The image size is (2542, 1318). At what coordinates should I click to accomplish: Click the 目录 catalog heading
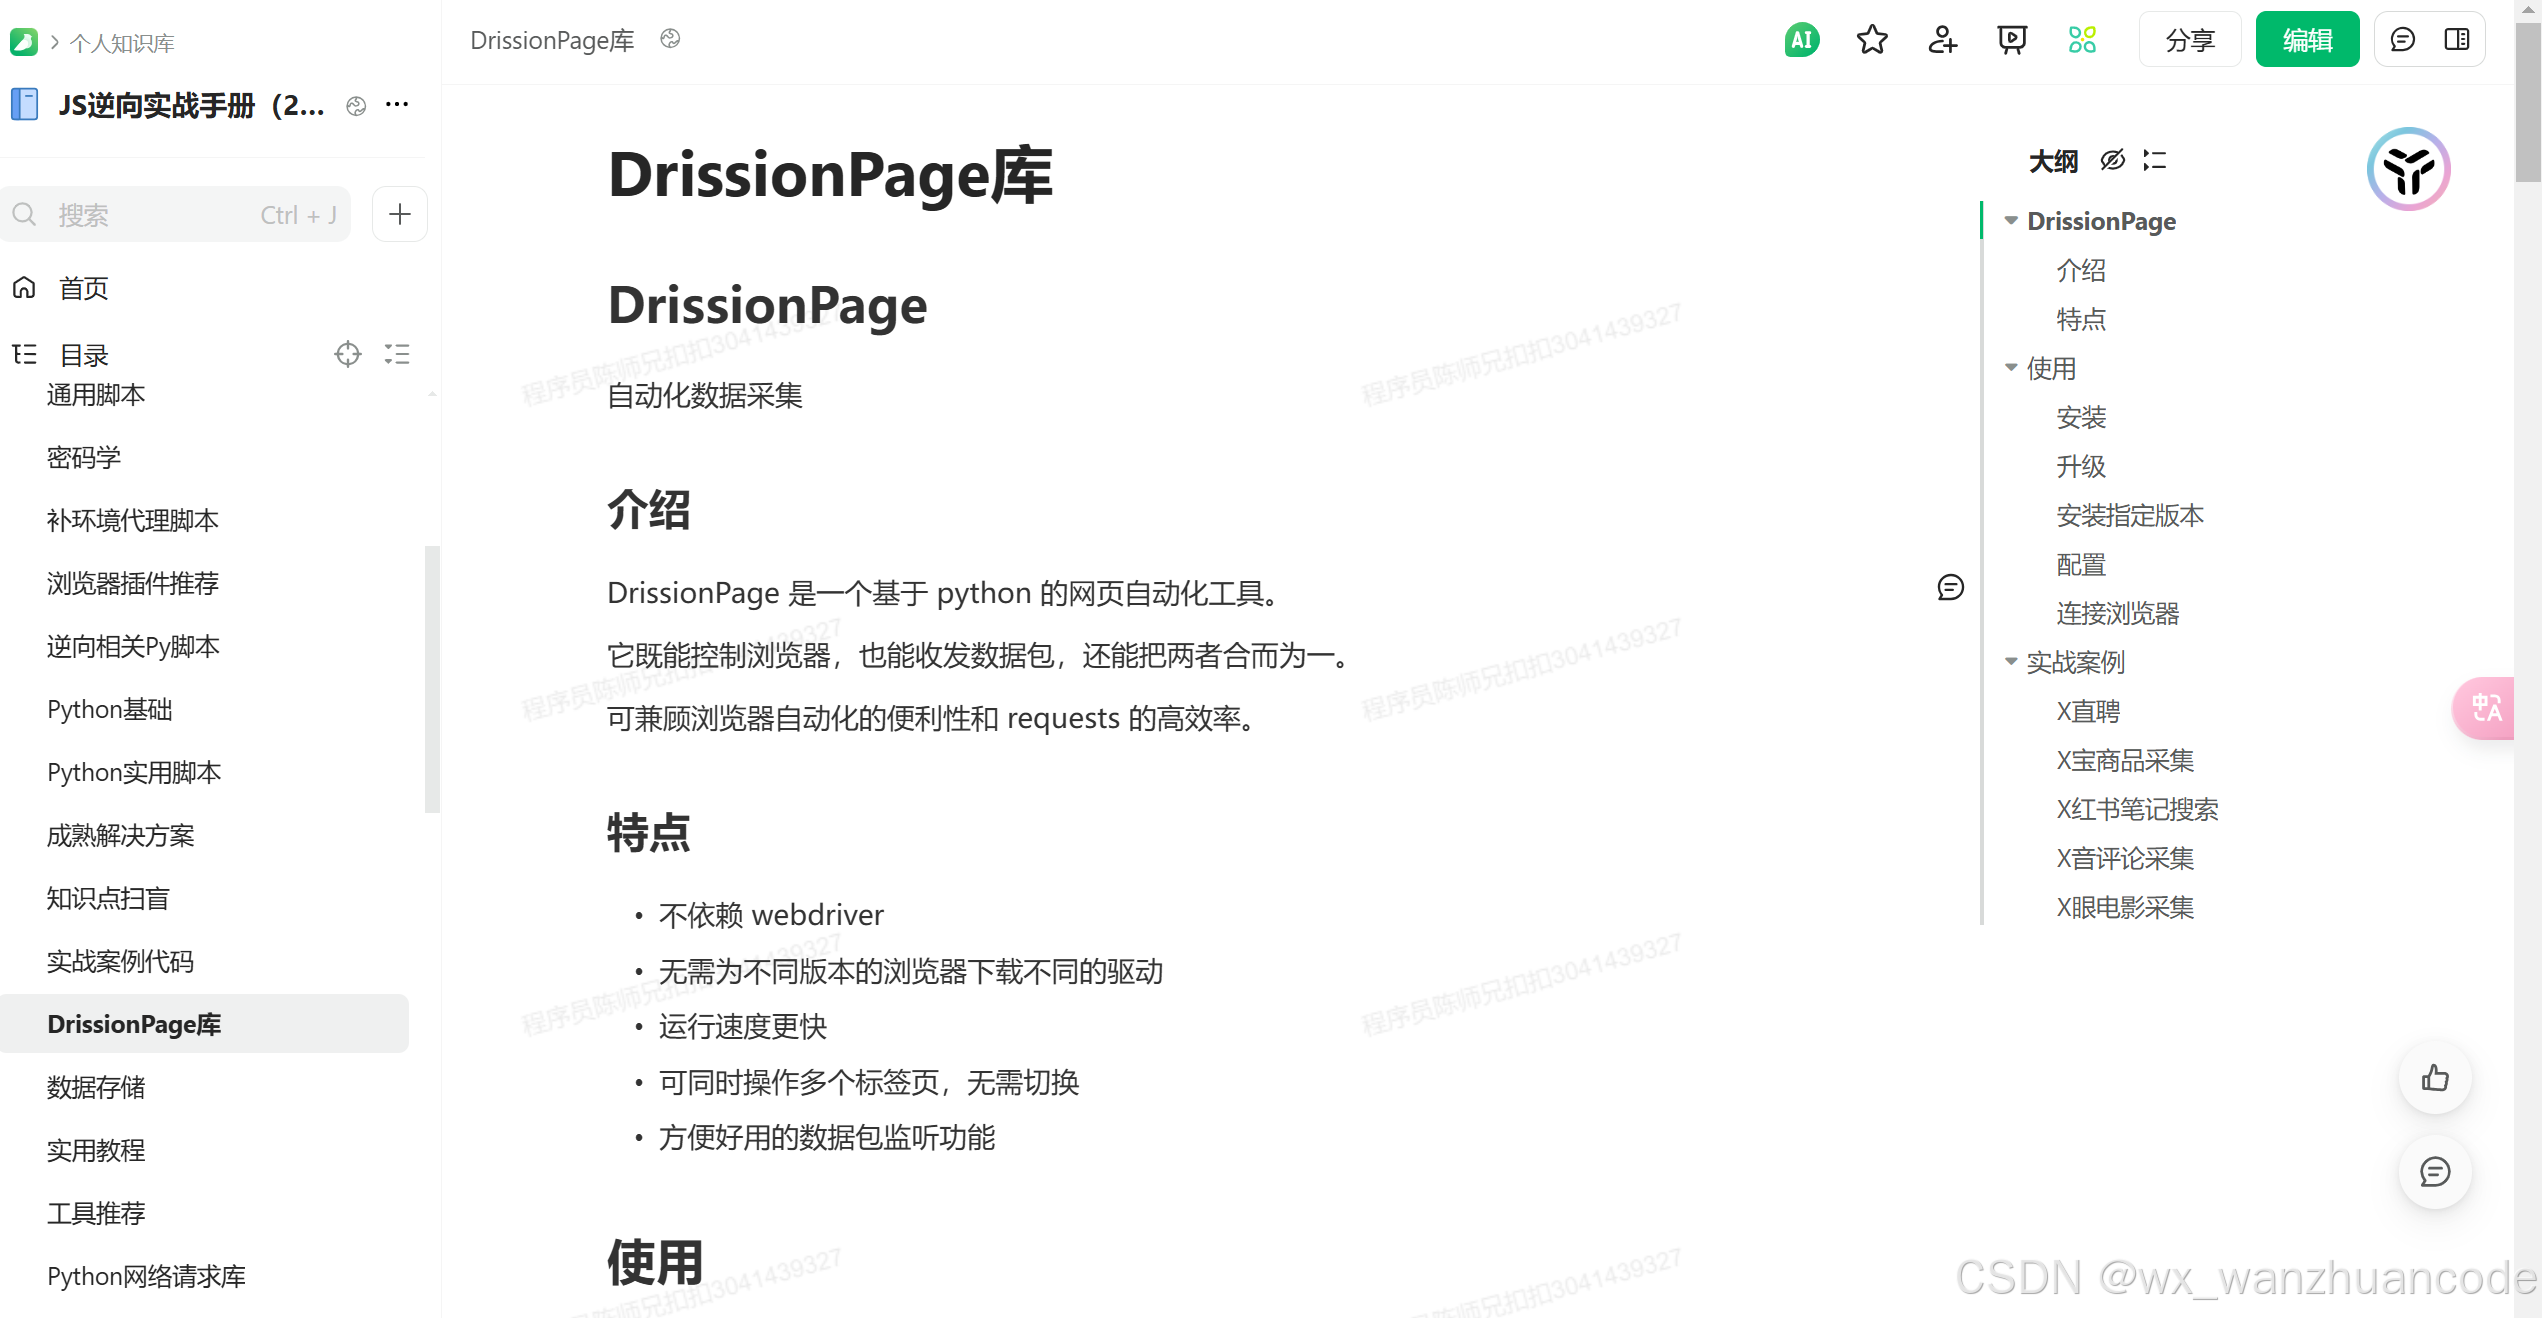(84, 354)
